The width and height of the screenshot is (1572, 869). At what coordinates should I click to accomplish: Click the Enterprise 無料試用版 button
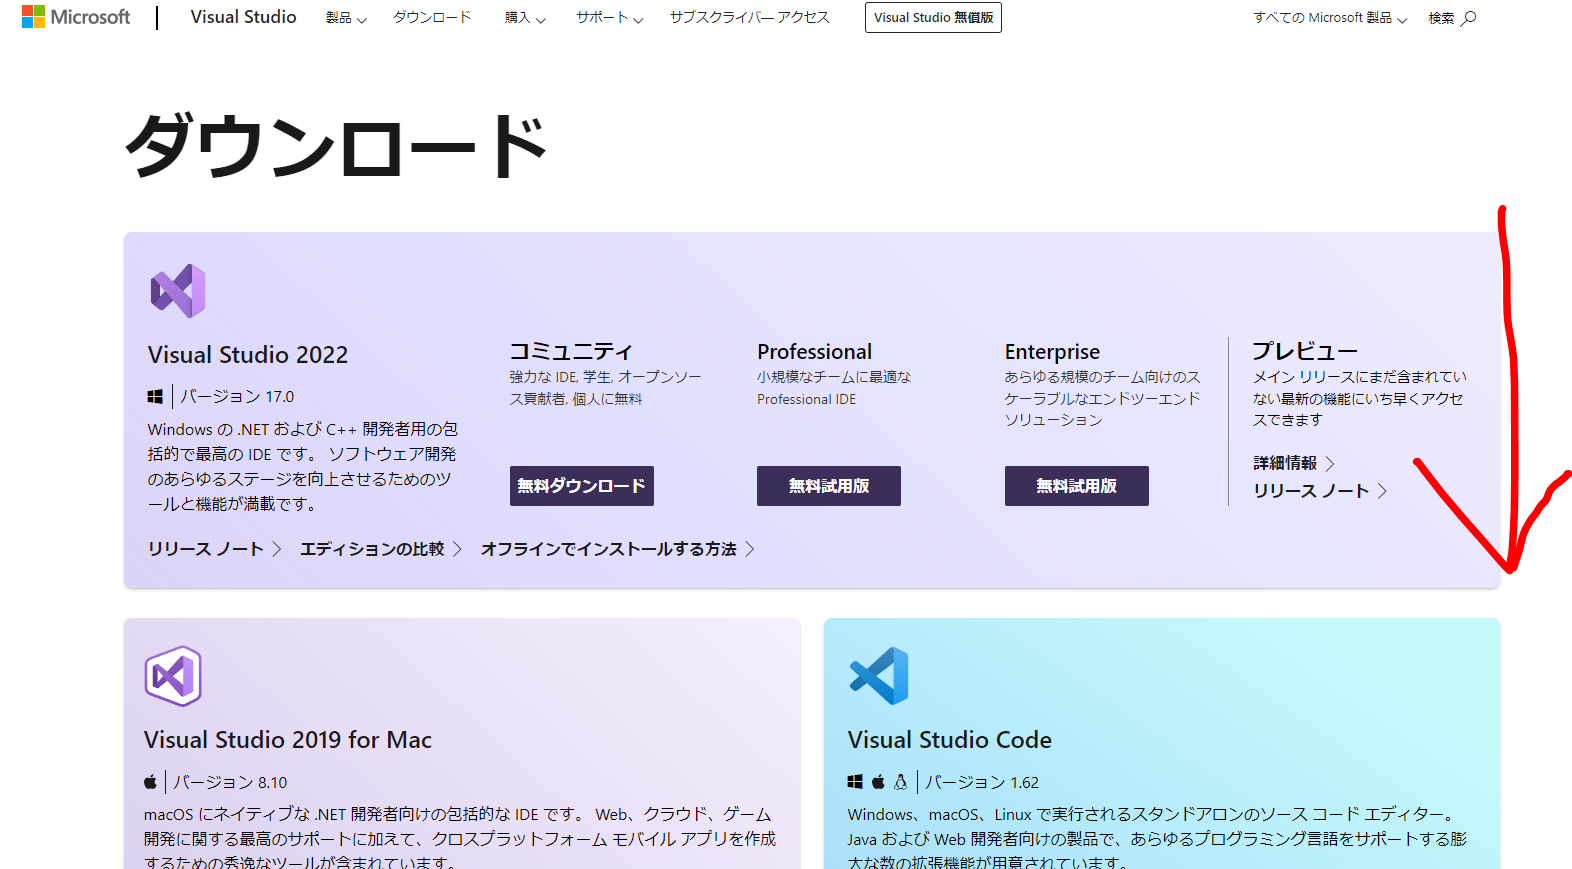coord(1077,486)
